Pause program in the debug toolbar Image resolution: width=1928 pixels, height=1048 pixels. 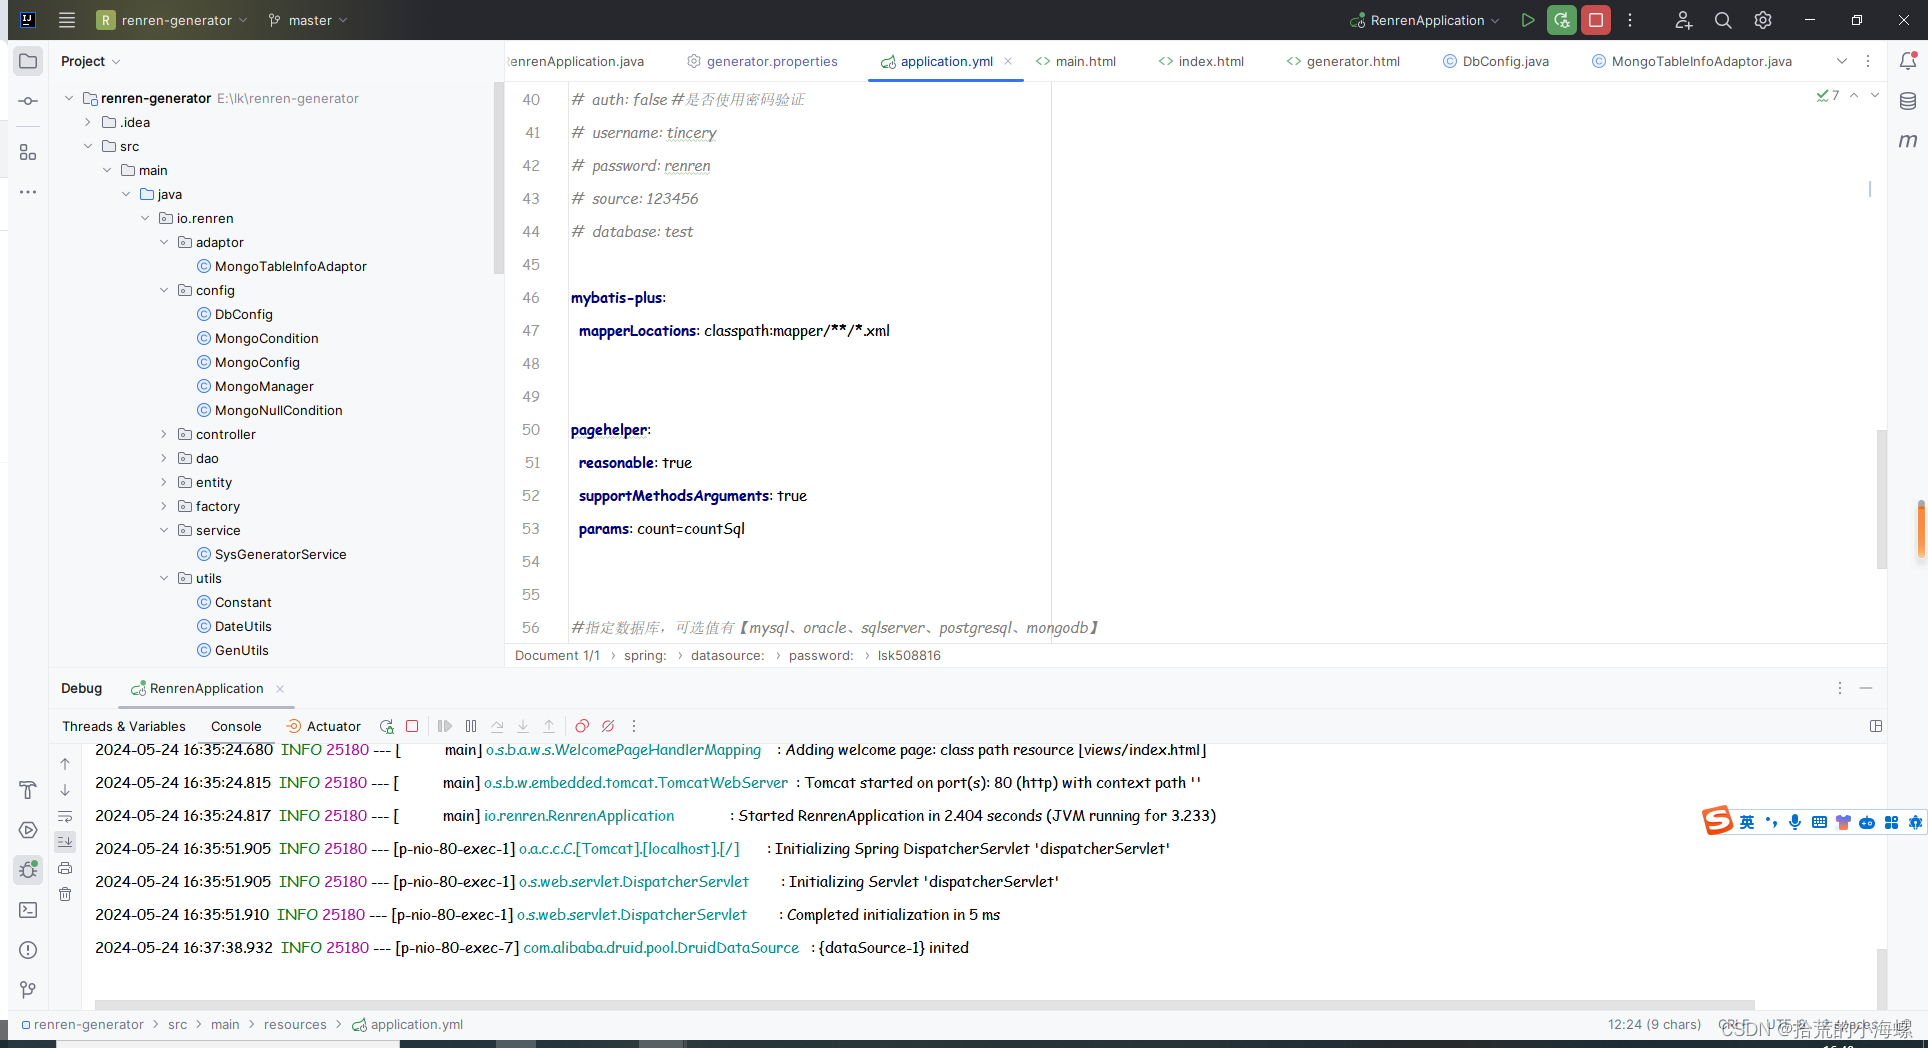pos(471,726)
